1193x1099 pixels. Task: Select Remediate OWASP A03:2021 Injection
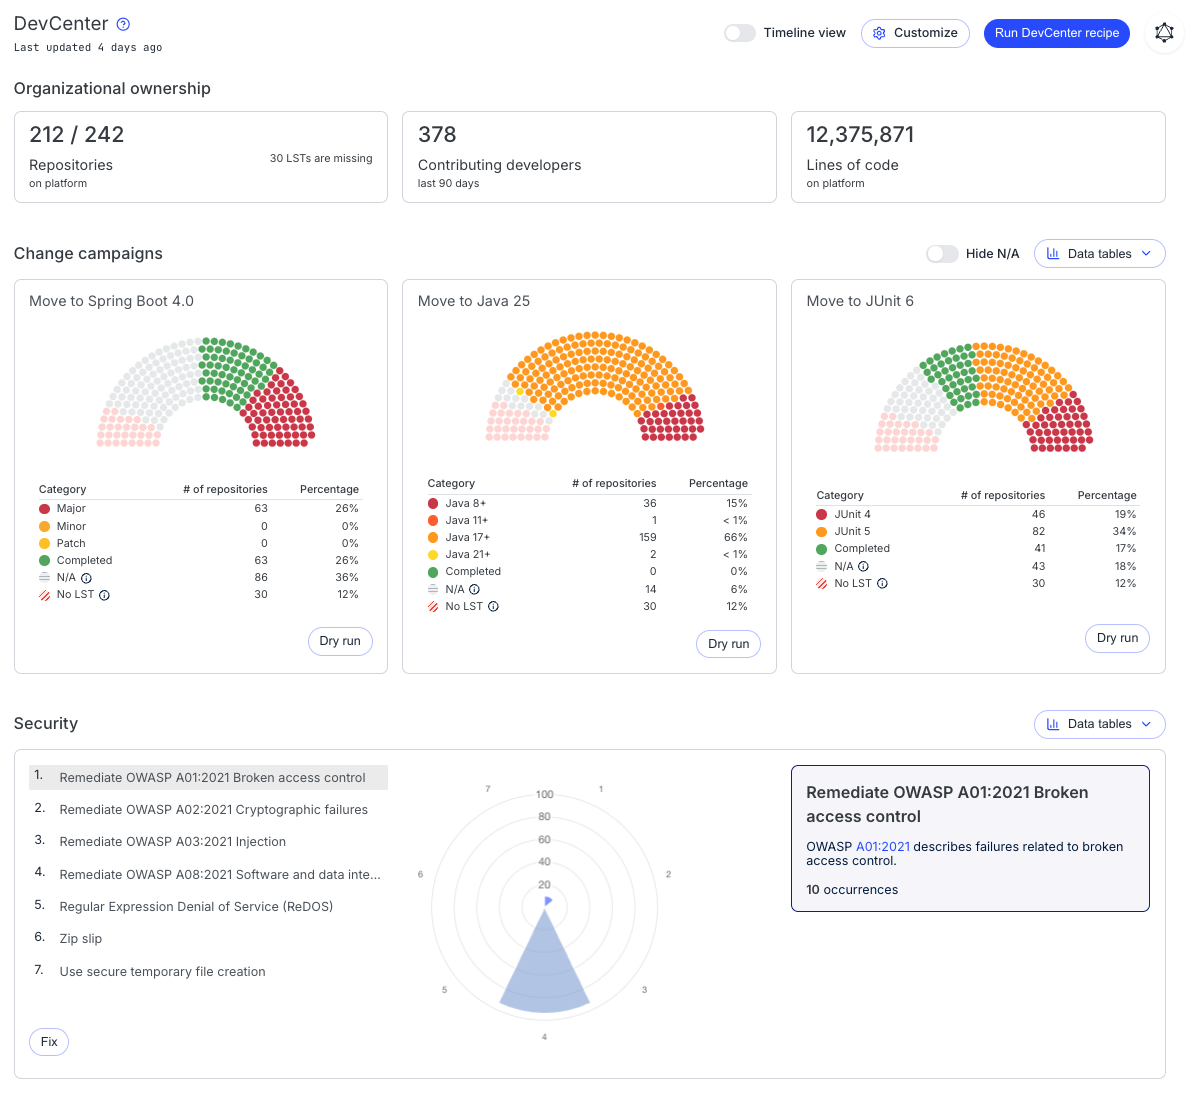[x=208, y=842]
